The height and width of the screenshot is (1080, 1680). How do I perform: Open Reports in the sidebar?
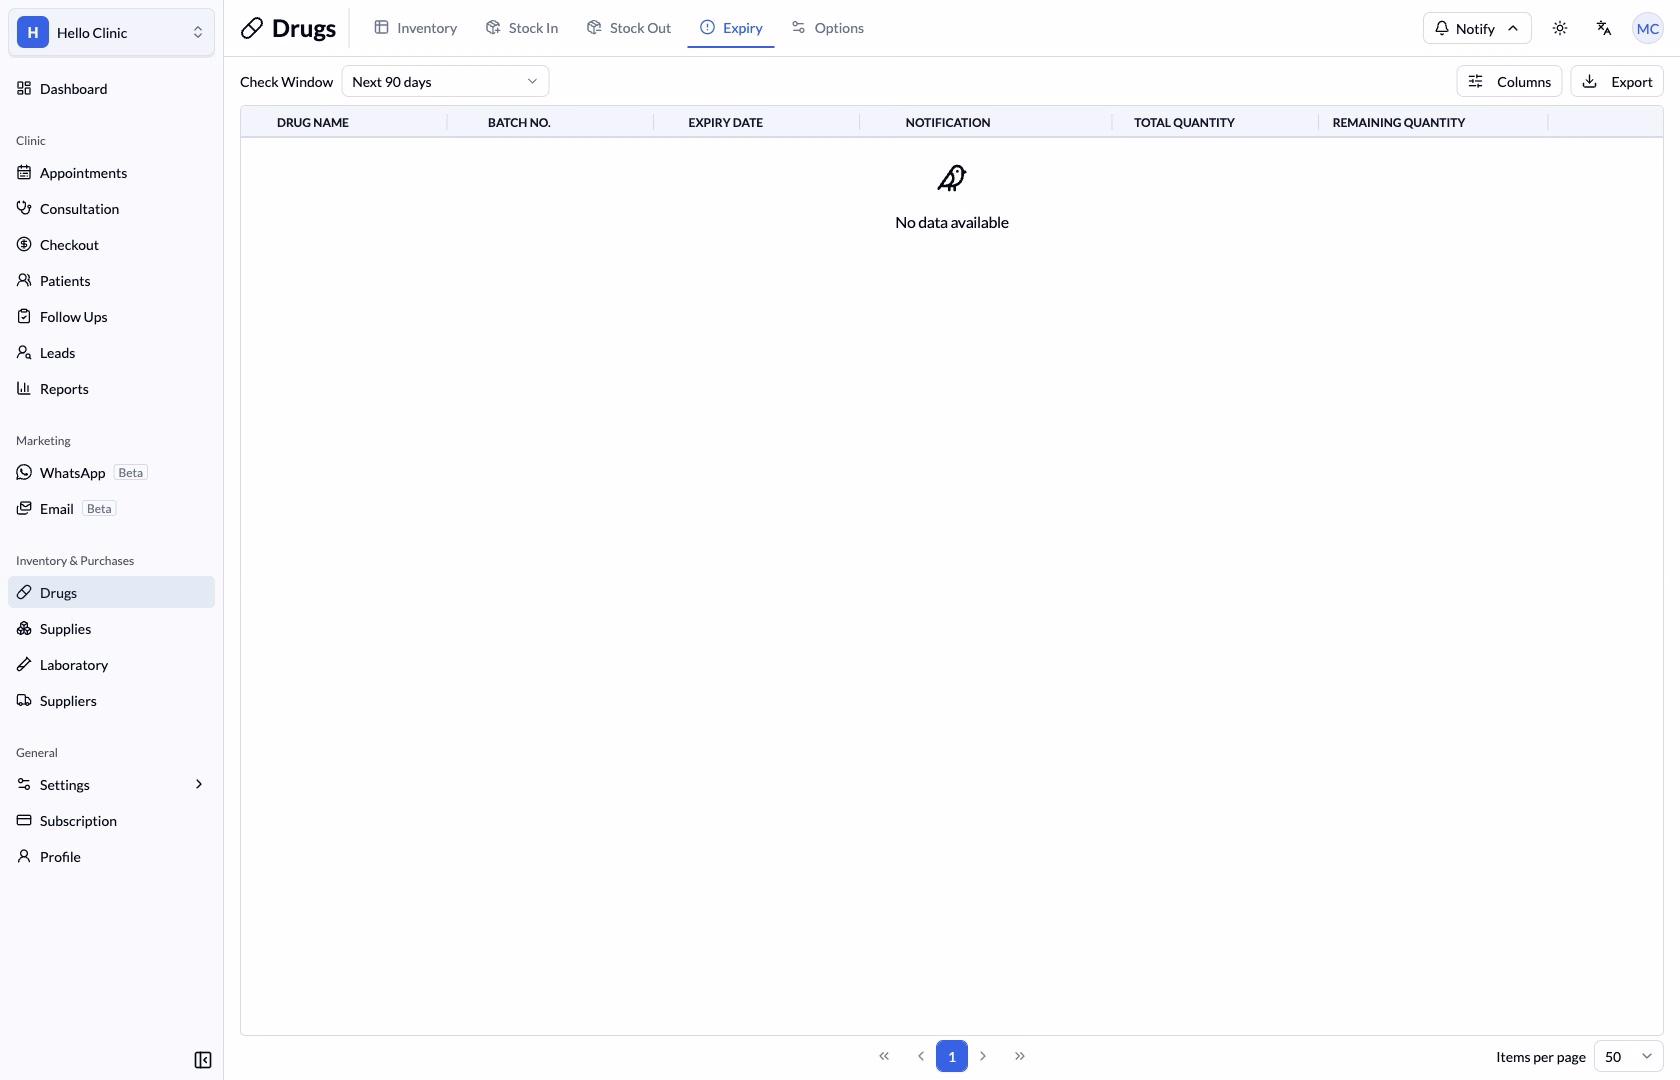pos(111,389)
